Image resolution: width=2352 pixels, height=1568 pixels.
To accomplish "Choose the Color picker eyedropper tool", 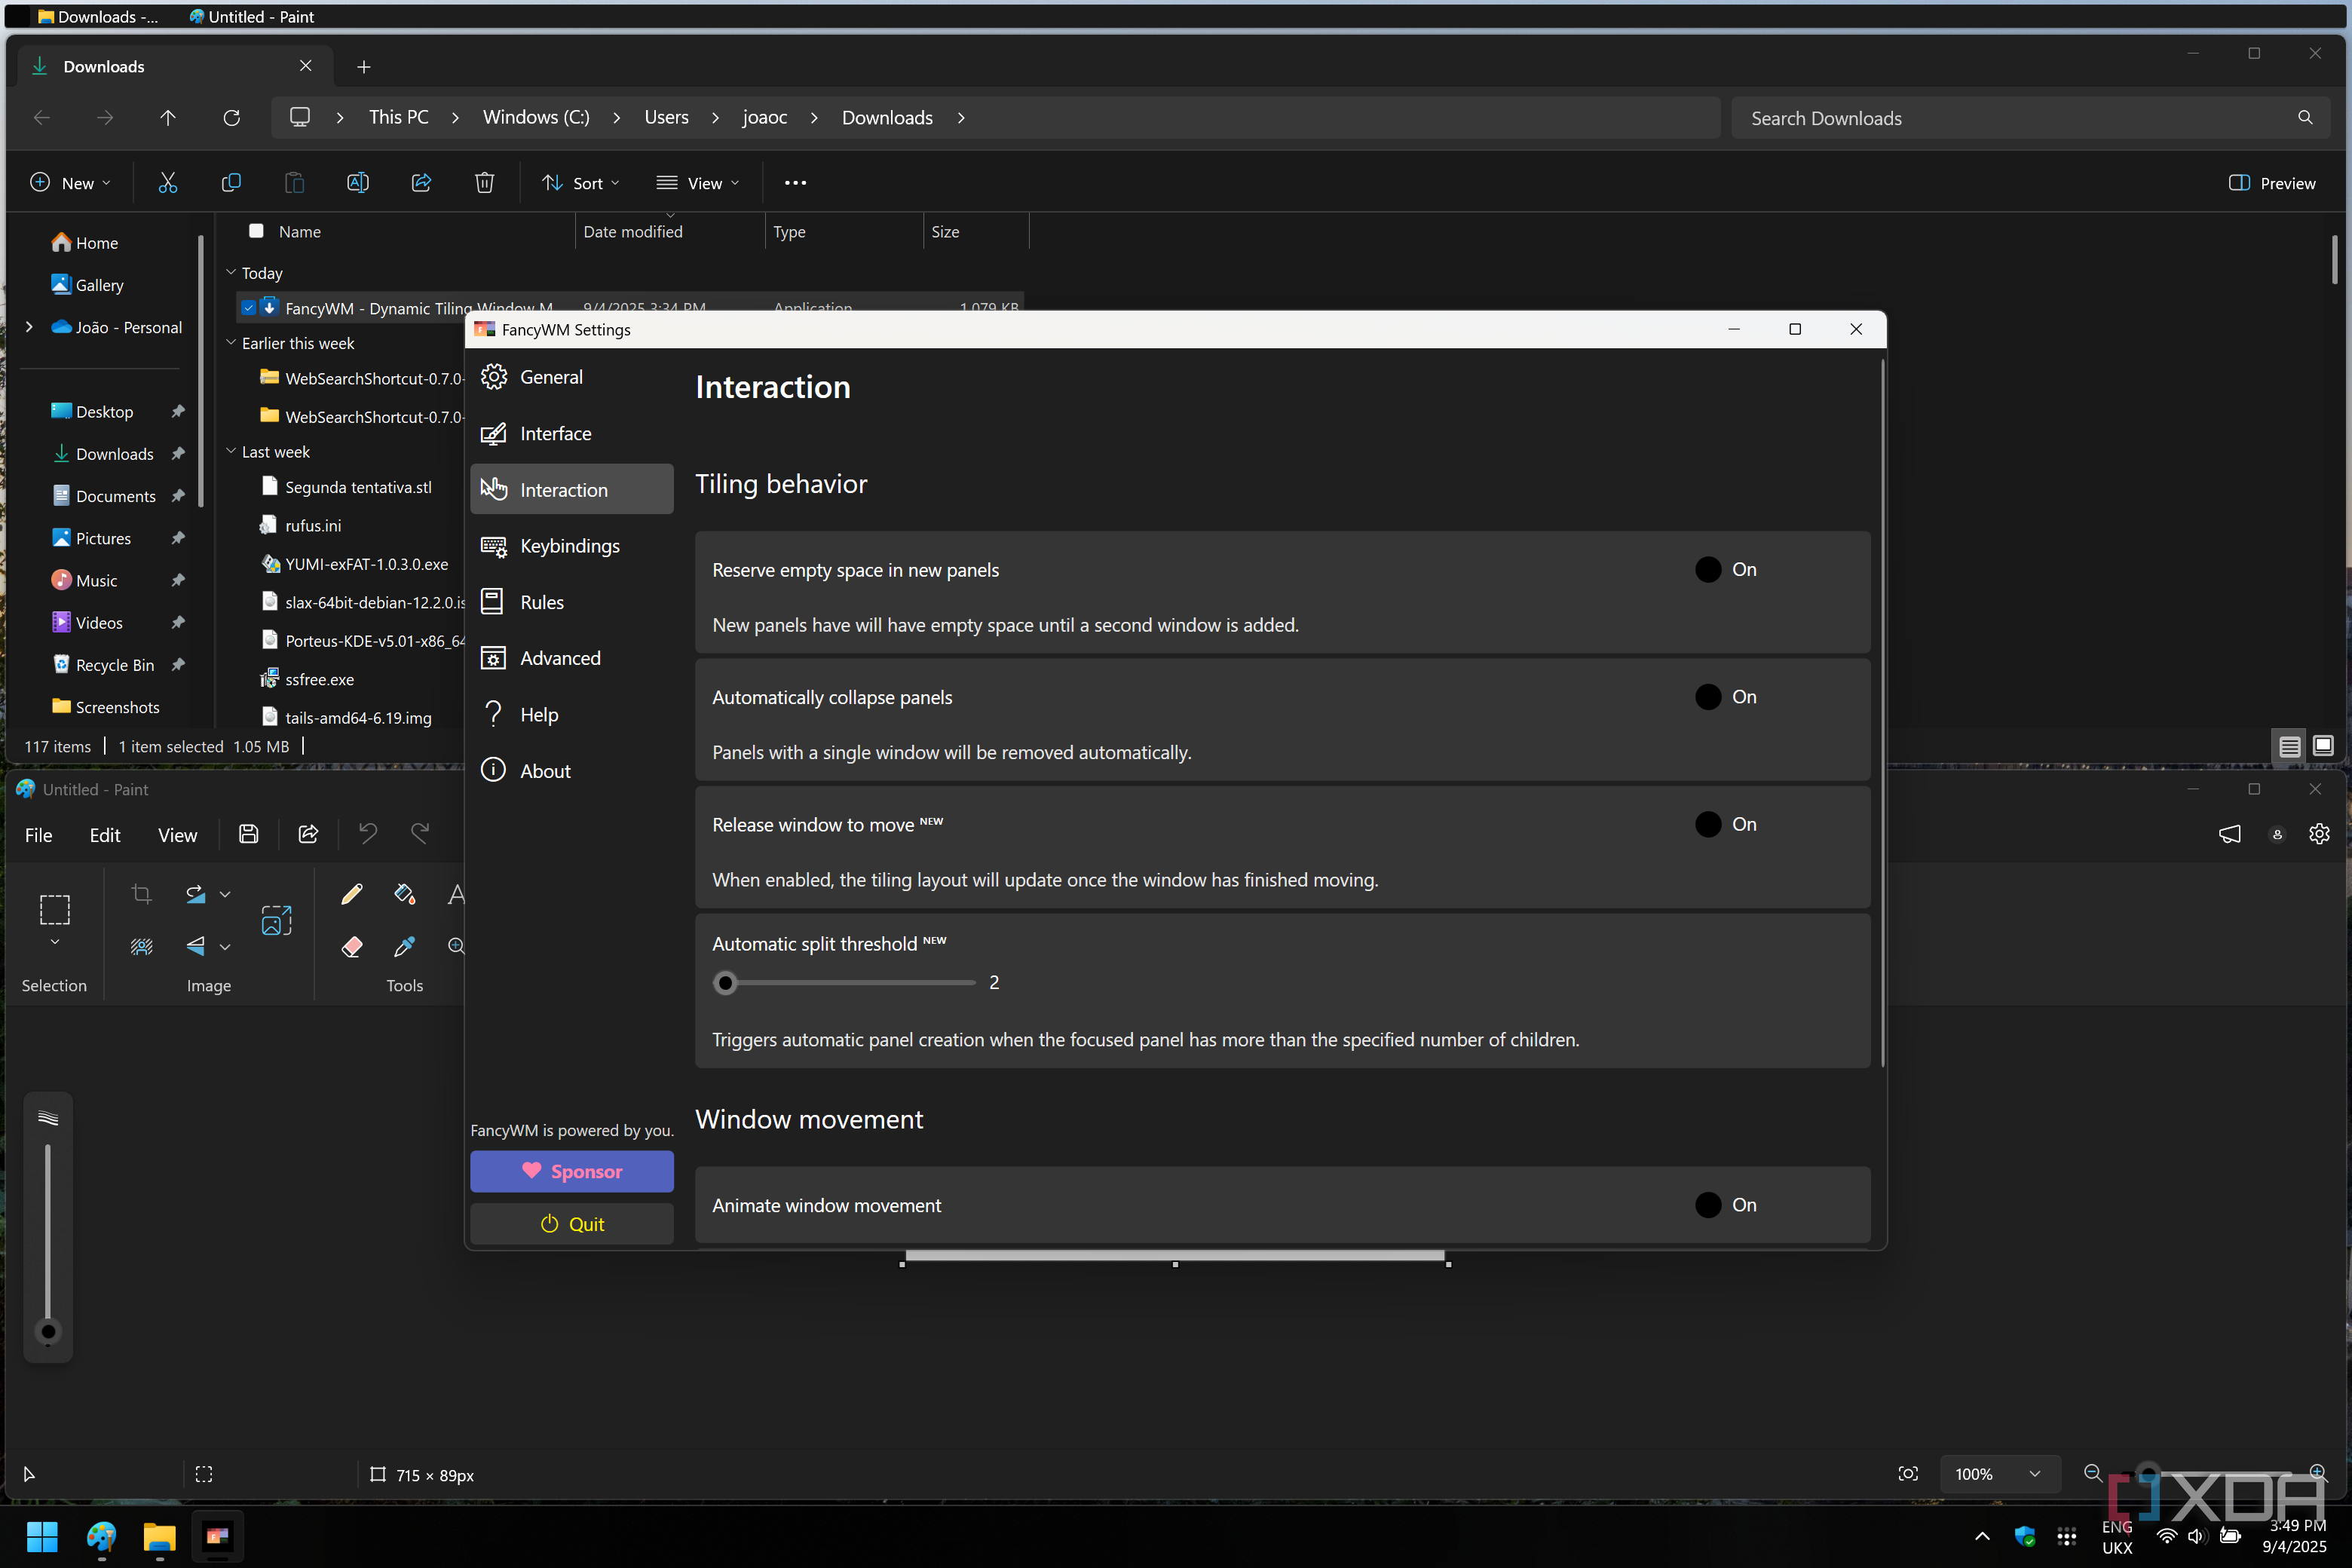I will [x=404, y=946].
